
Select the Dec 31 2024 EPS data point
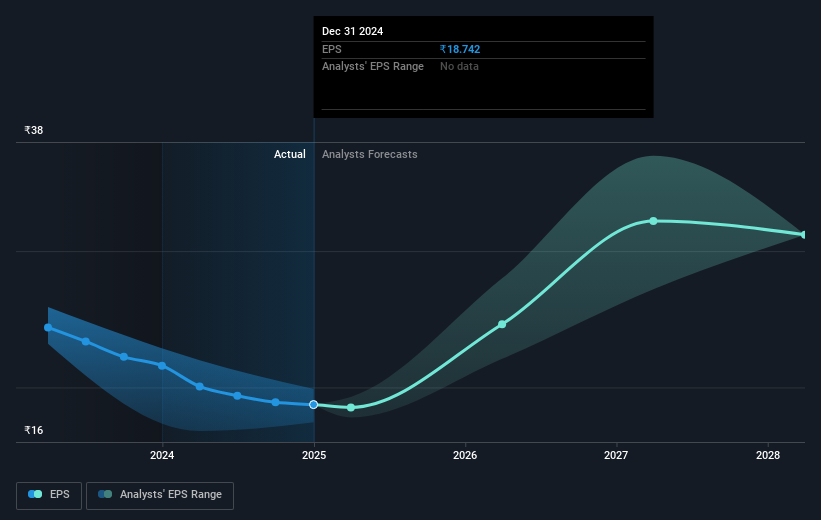point(314,405)
